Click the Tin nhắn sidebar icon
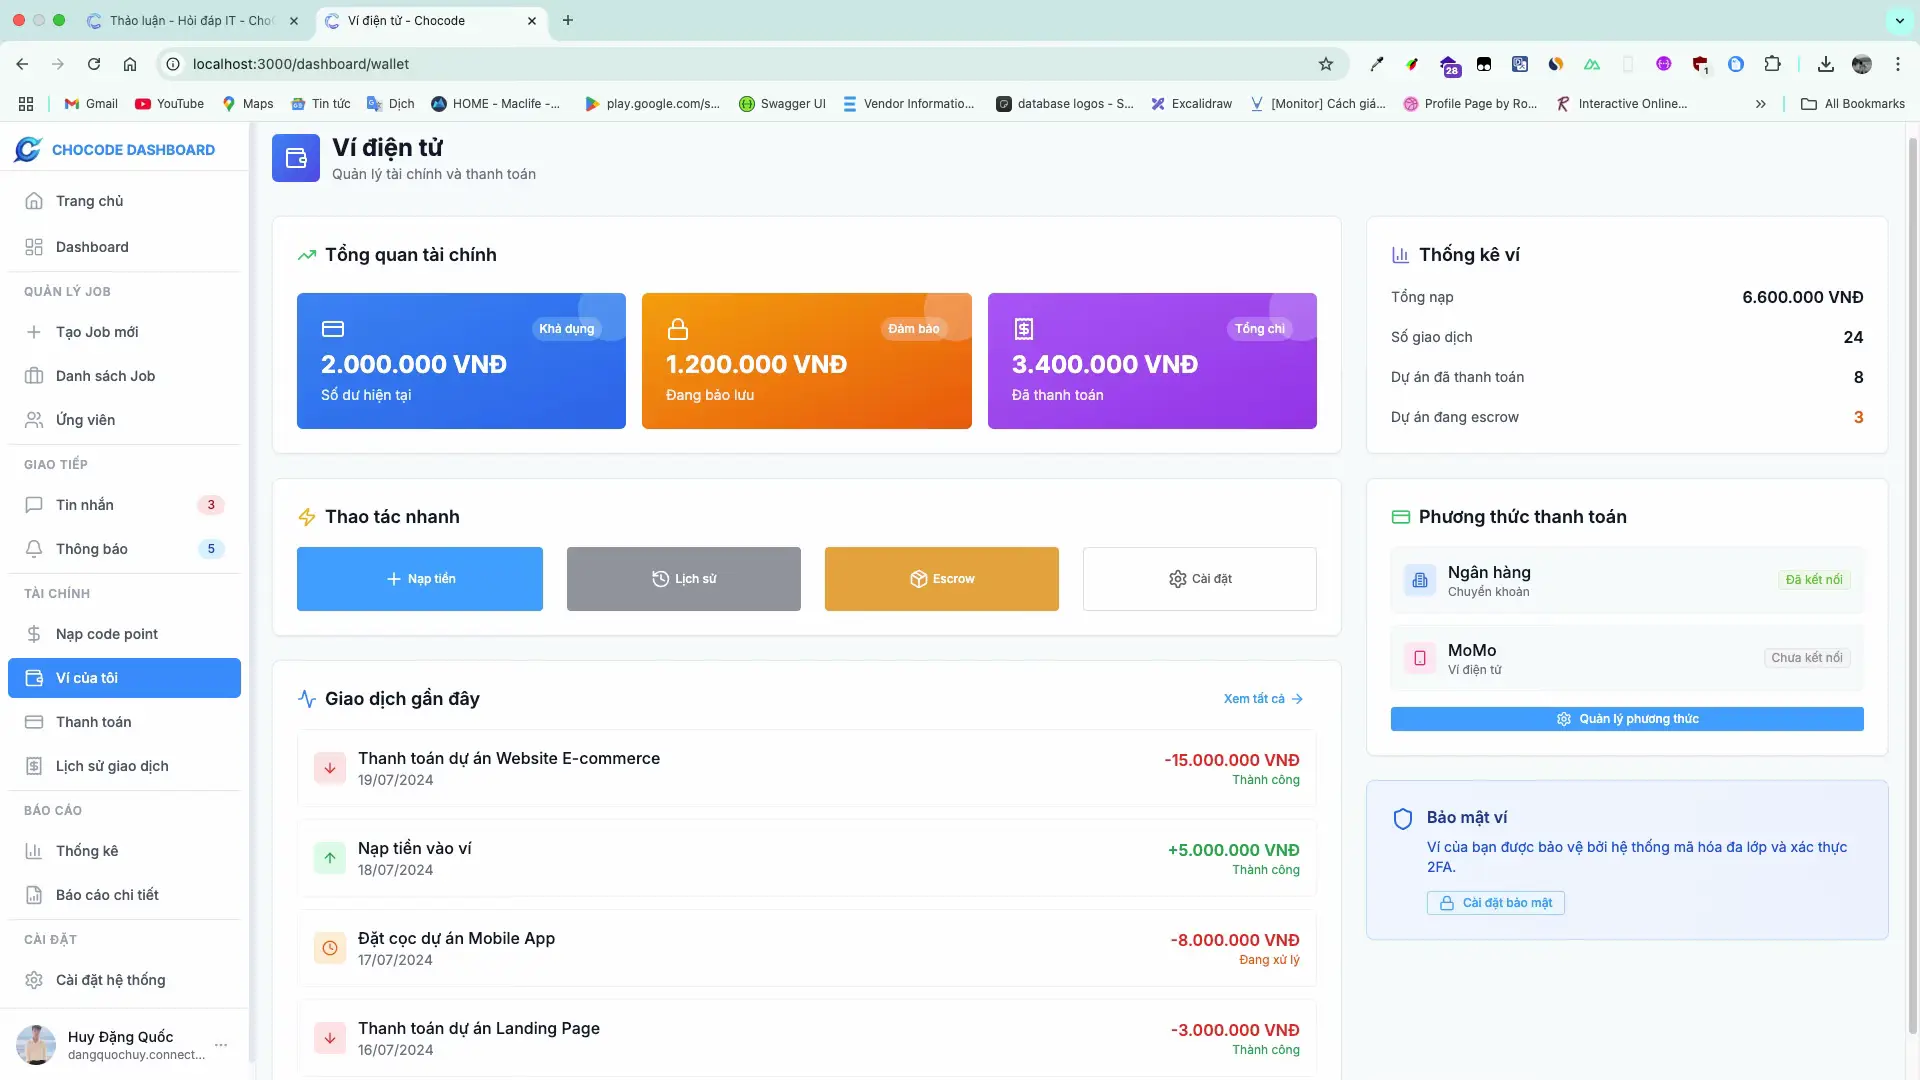Image resolution: width=1920 pixels, height=1080 pixels. point(34,505)
